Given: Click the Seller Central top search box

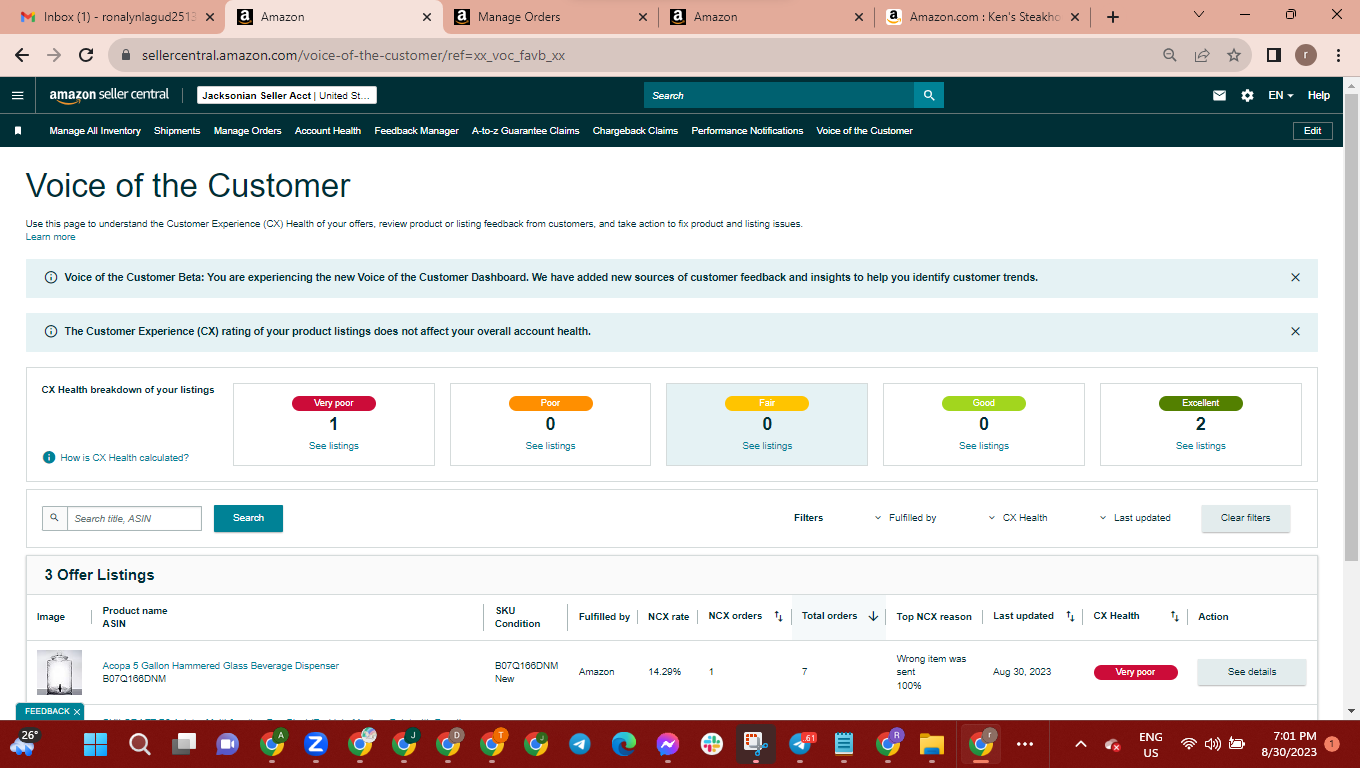Looking at the screenshot, I should click(x=779, y=95).
